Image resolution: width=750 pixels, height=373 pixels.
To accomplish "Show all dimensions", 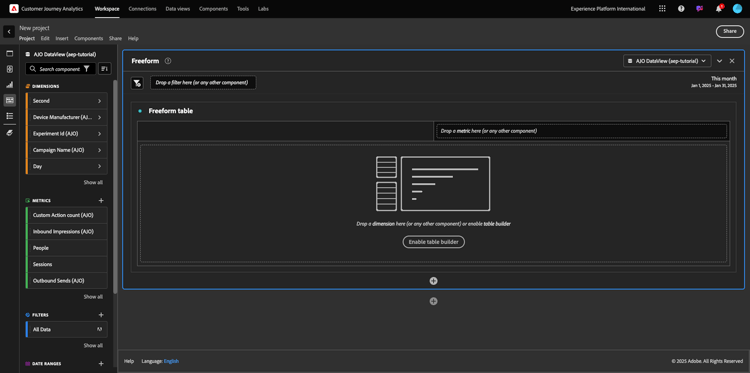I will [93, 182].
